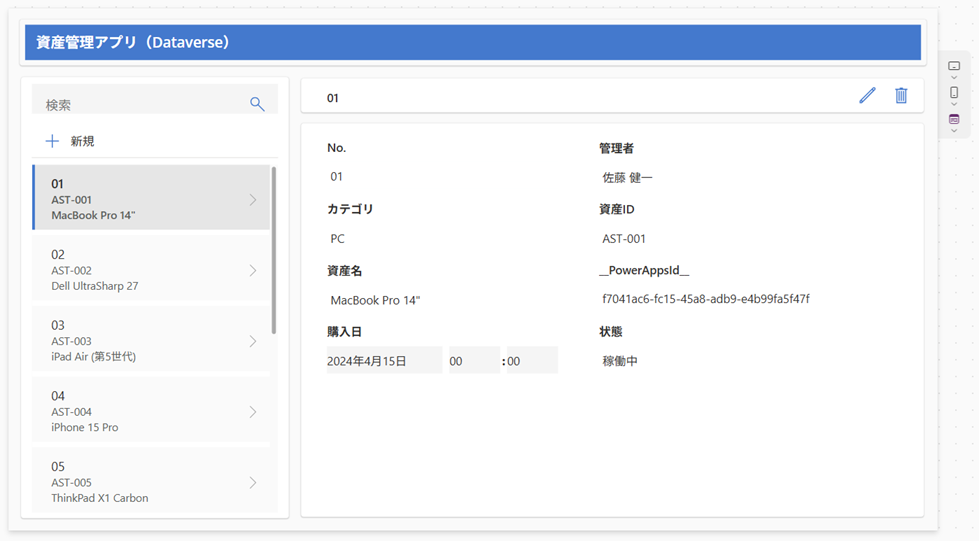Expand the chevron below the purple template icon

coord(954,131)
